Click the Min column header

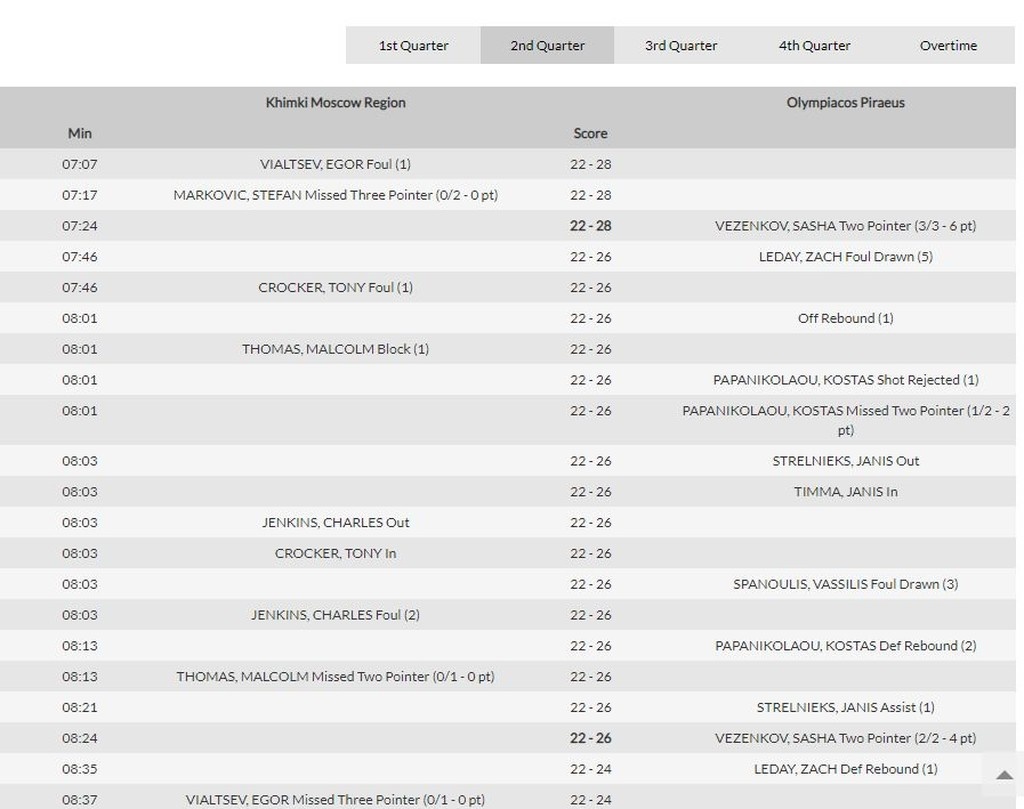pyautogui.click(x=80, y=133)
